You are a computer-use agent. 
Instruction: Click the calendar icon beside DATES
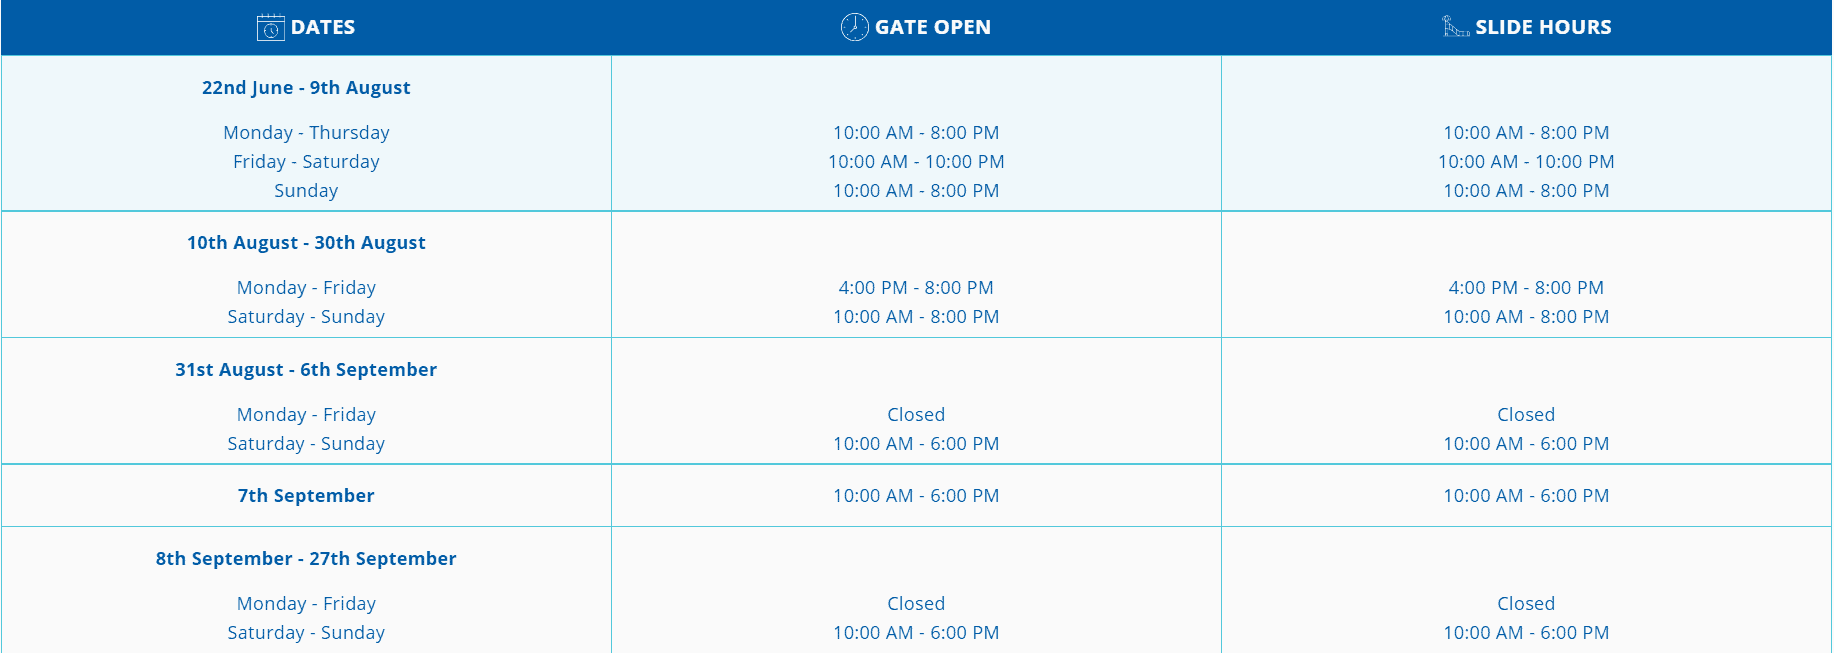click(270, 27)
